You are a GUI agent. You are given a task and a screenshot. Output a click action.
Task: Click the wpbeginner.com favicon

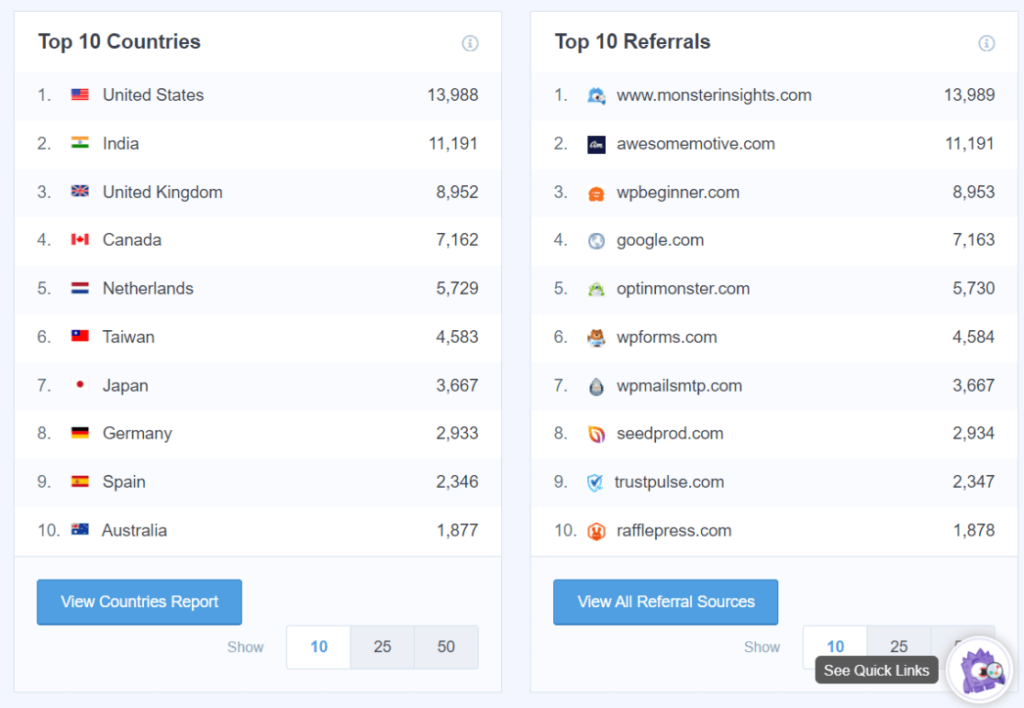tap(597, 191)
